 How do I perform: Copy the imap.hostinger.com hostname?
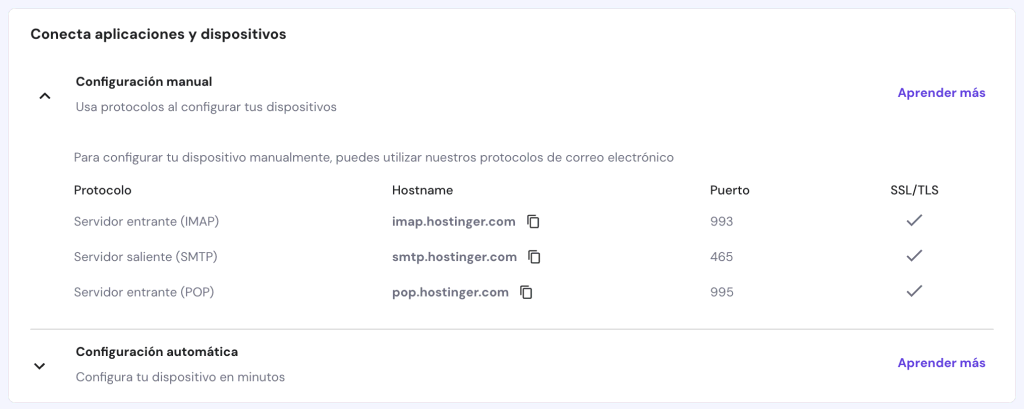tap(534, 221)
